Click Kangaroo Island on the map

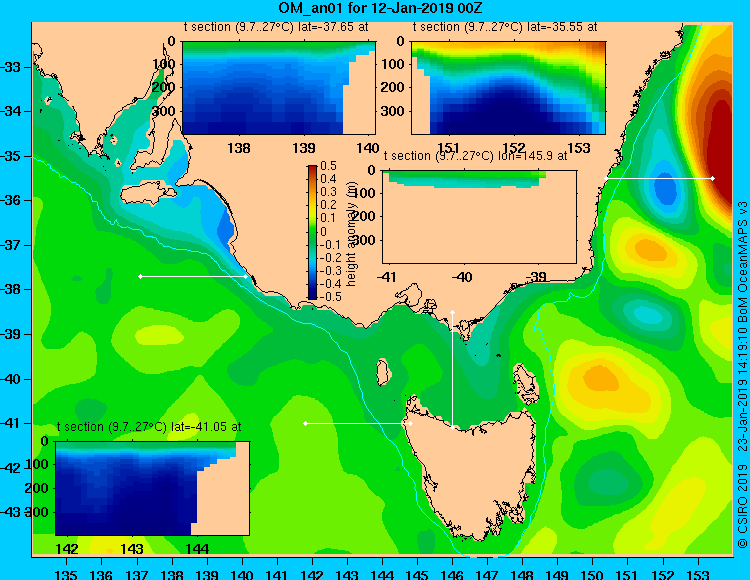click(148, 192)
